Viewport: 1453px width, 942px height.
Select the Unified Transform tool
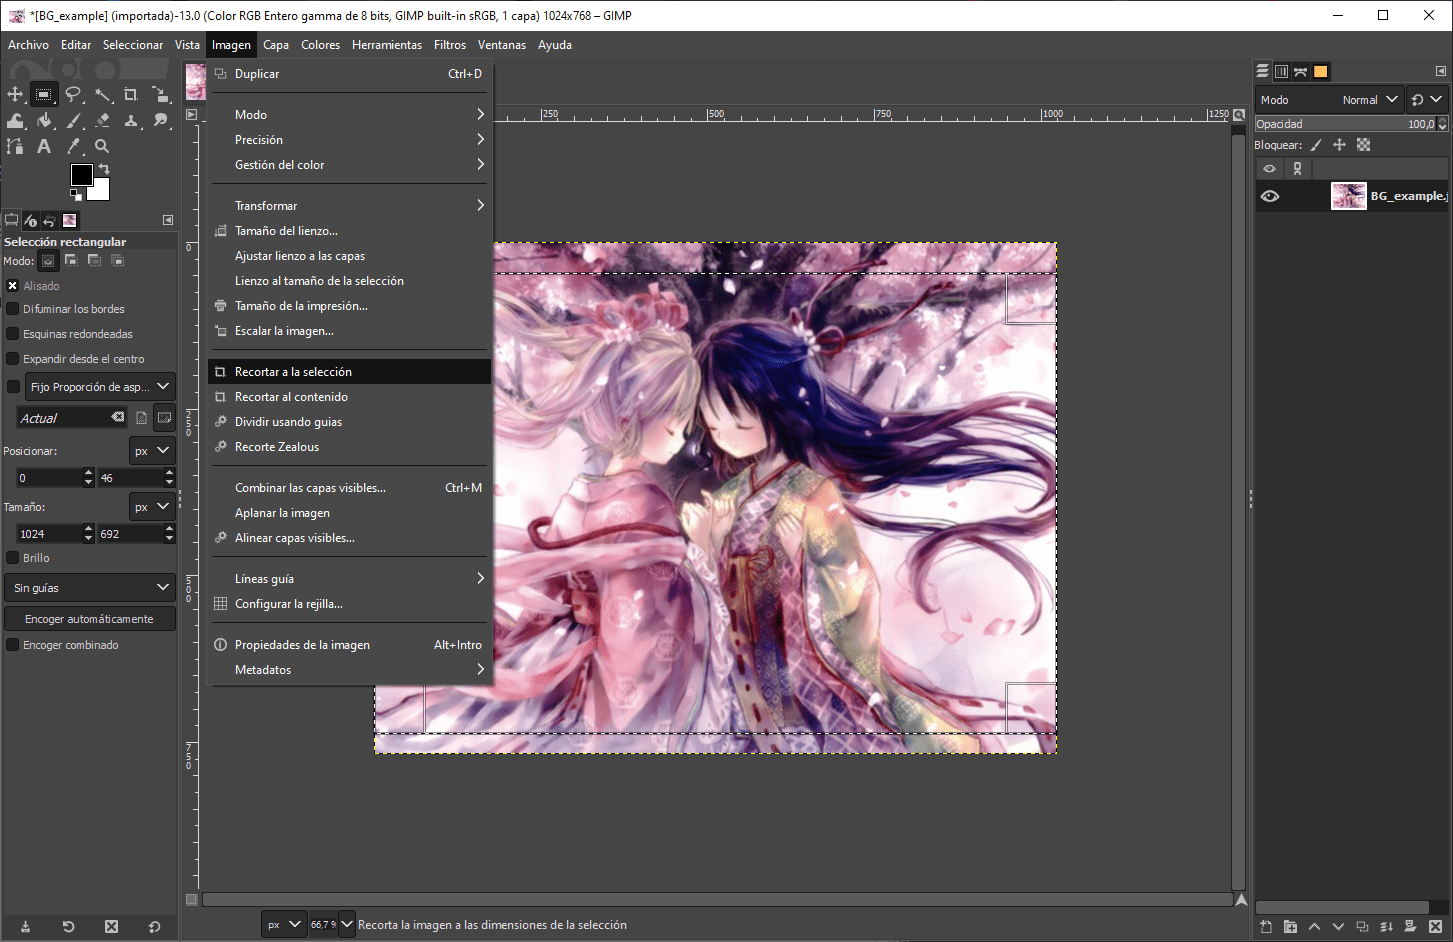coord(160,94)
